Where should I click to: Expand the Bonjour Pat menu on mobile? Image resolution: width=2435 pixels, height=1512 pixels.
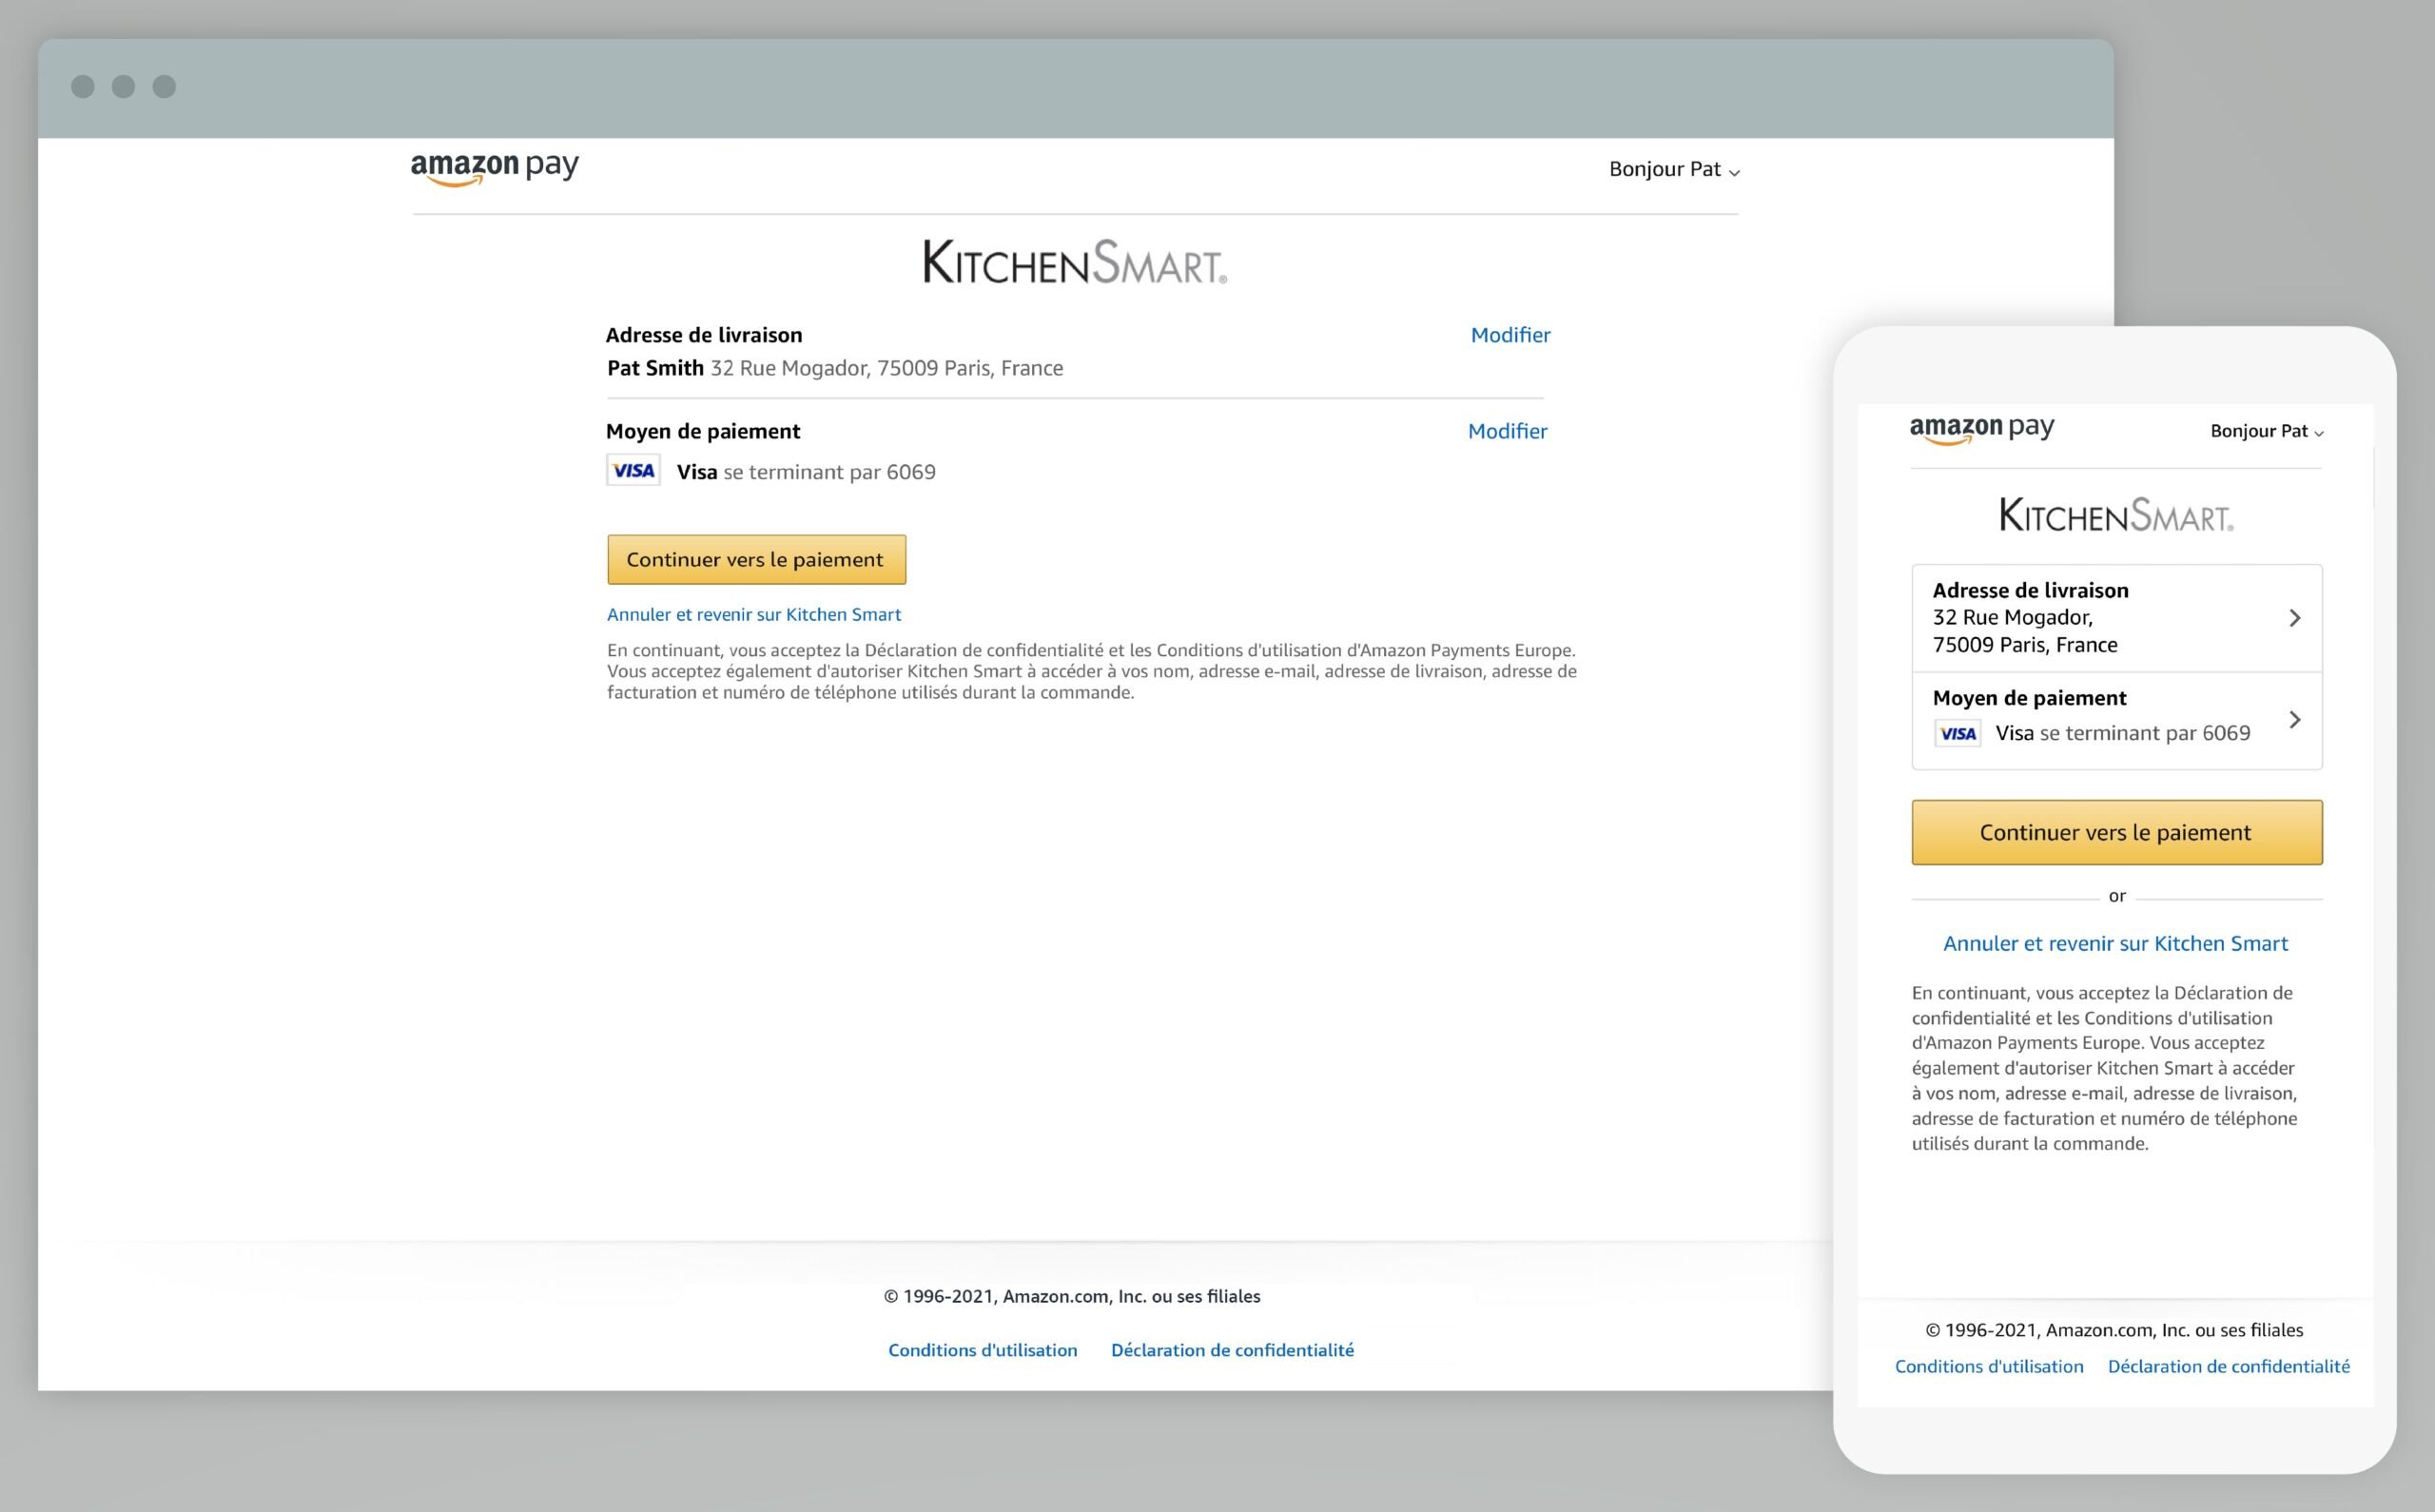2265,431
